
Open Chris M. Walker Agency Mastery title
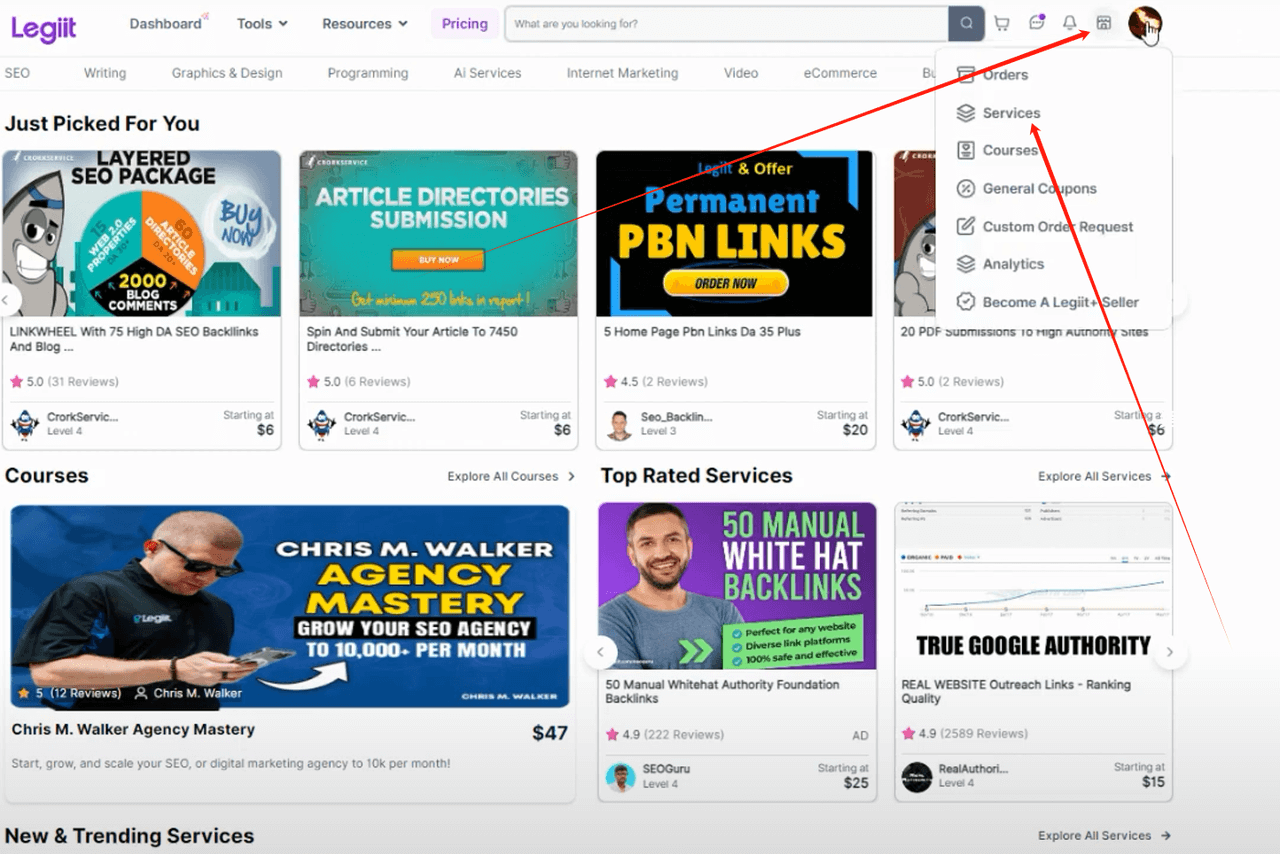pyautogui.click(x=133, y=730)
